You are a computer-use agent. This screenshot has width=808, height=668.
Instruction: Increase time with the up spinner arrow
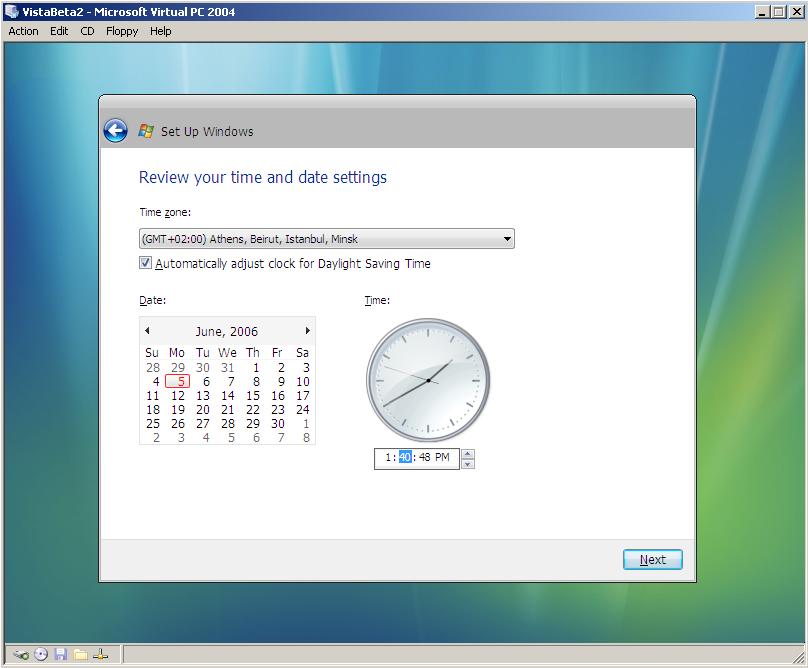coord(467,454)
